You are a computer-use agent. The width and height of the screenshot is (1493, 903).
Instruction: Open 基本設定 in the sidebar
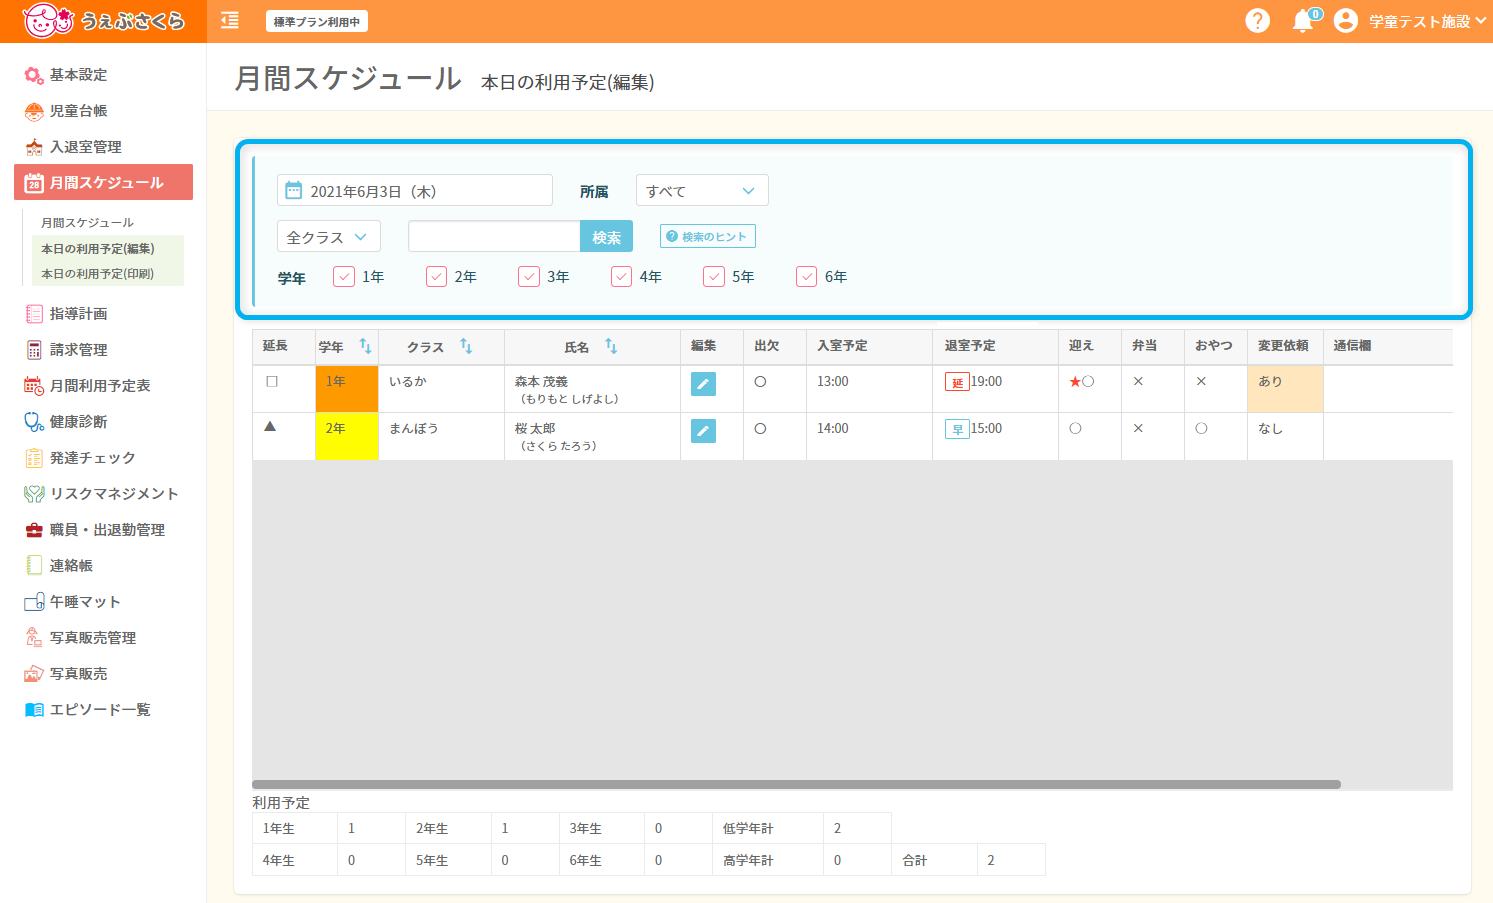pyautogui.click(x=78, y=75)
